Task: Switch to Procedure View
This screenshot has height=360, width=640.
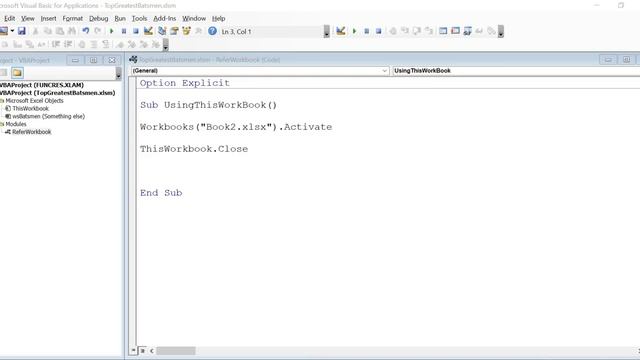Action: pyautogui.click(x=133, y=351)
